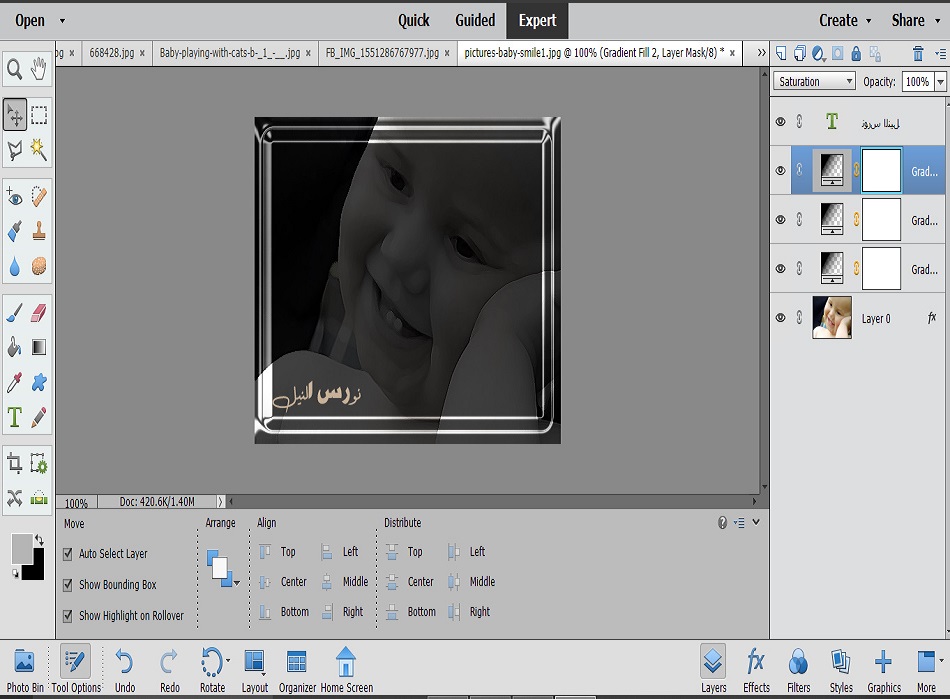The width and height of the screenshot is (950, 699).
Task: Select the Hand tool
Action: pyautogui.click(x=39, y=69)
